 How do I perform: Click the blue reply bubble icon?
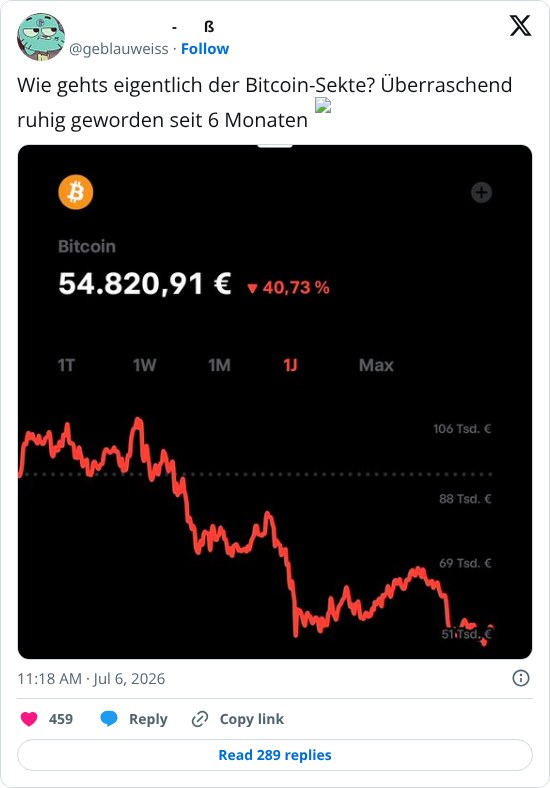pyautogui.click(x=109, y=719)
